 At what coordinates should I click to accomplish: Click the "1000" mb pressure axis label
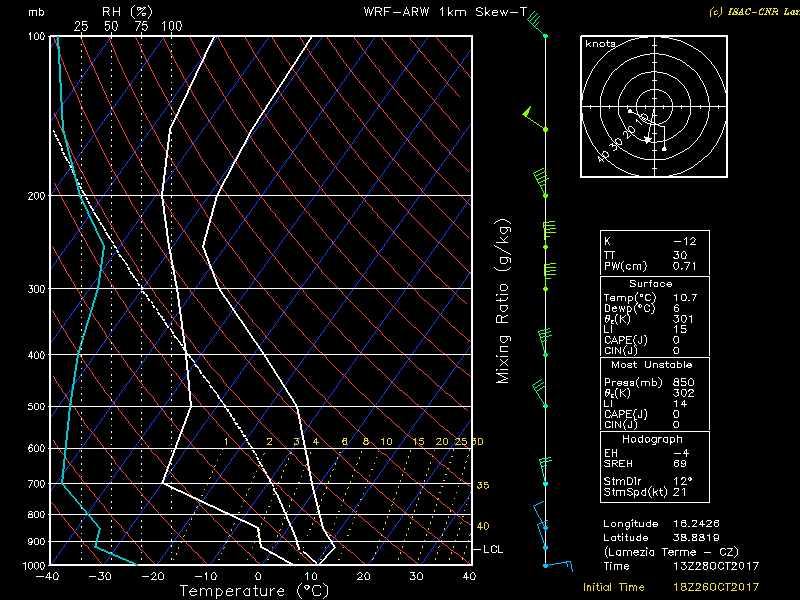pyautogui.click(x=33, y=565)
